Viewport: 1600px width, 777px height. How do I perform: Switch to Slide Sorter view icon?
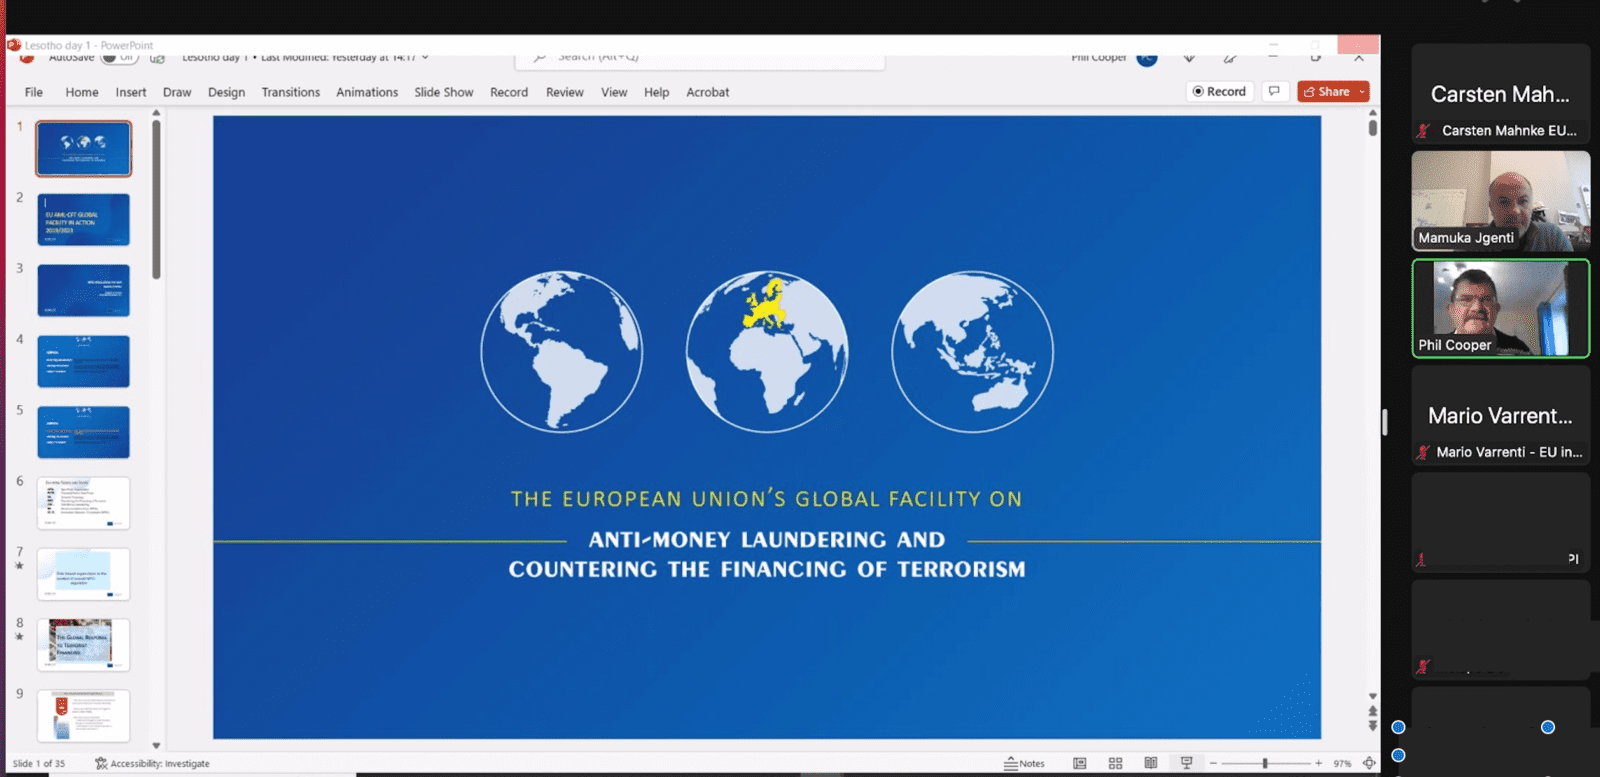click(x=1116, y=763)
